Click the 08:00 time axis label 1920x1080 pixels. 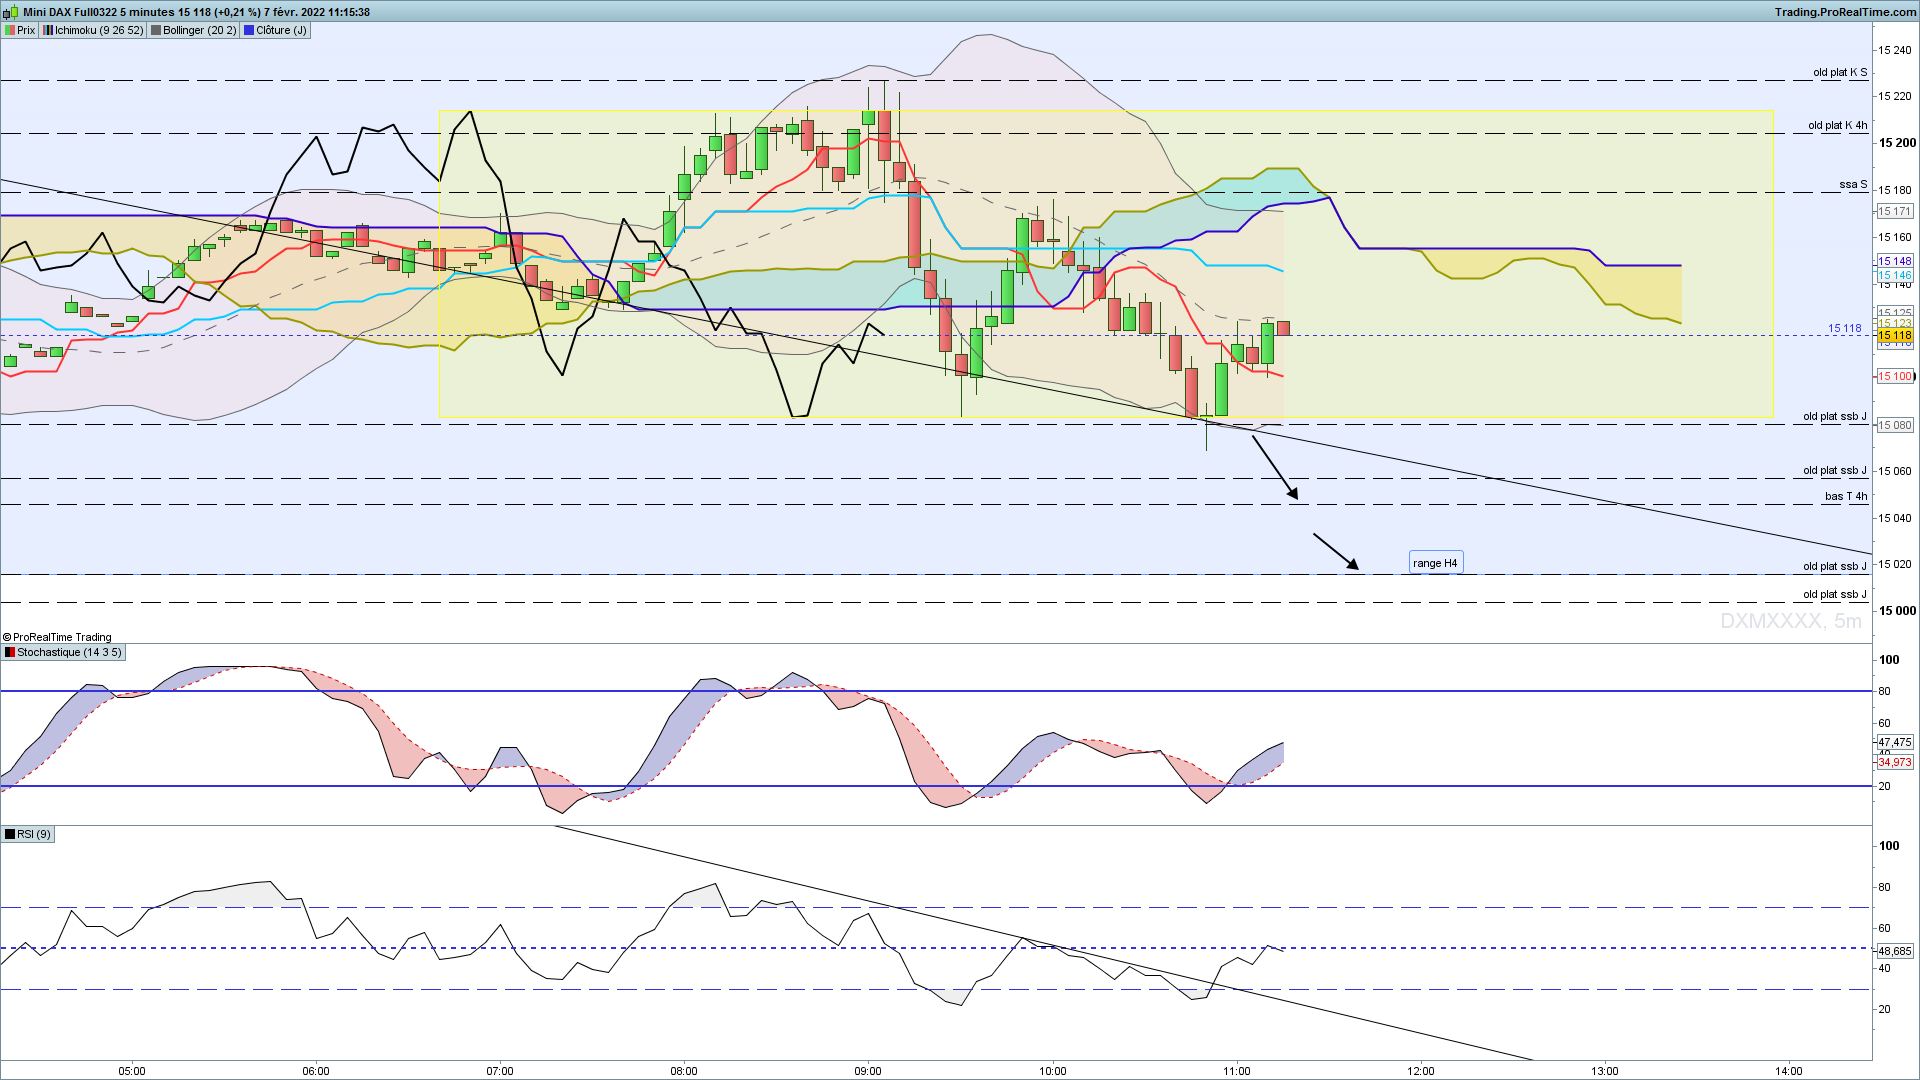[684, 1071]
